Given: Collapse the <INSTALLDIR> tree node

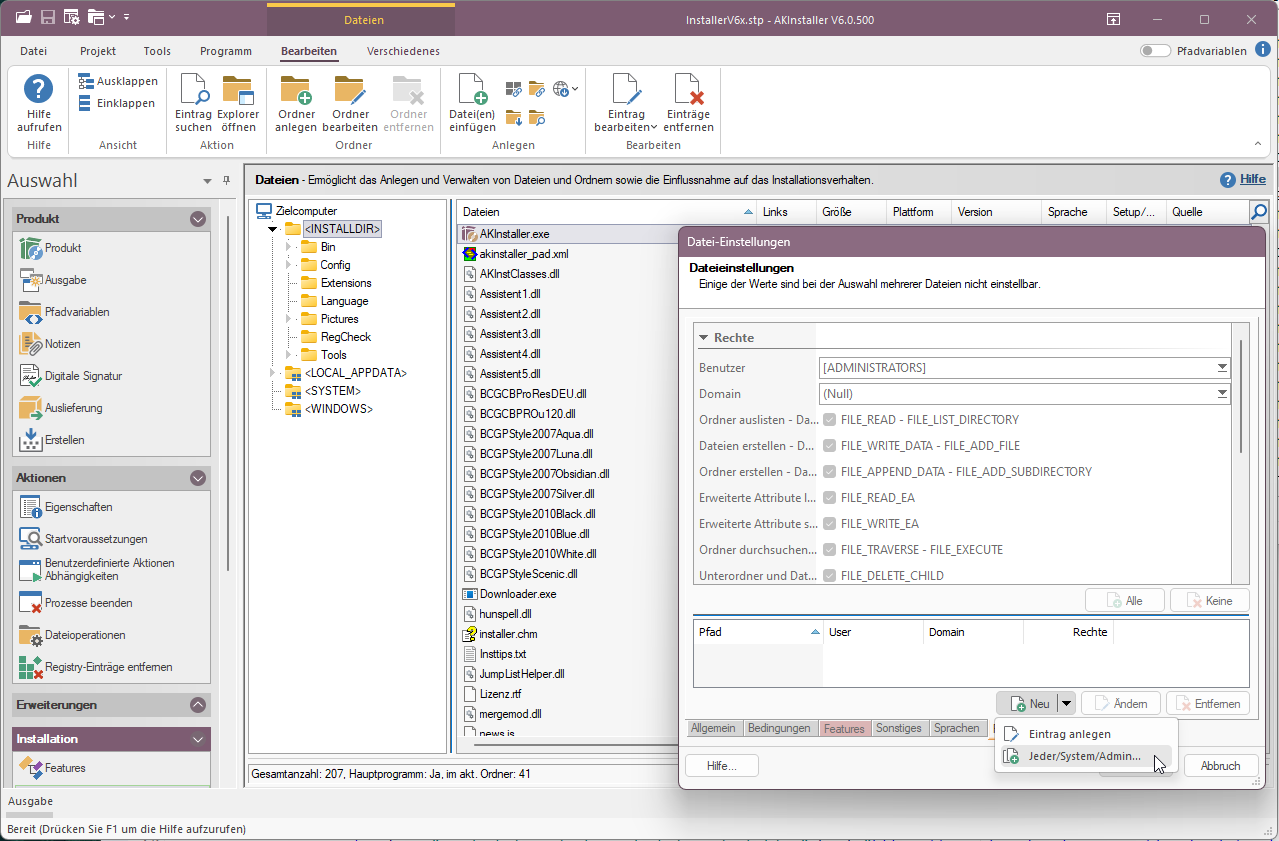Looking at the screenshot, I should 272,230.
